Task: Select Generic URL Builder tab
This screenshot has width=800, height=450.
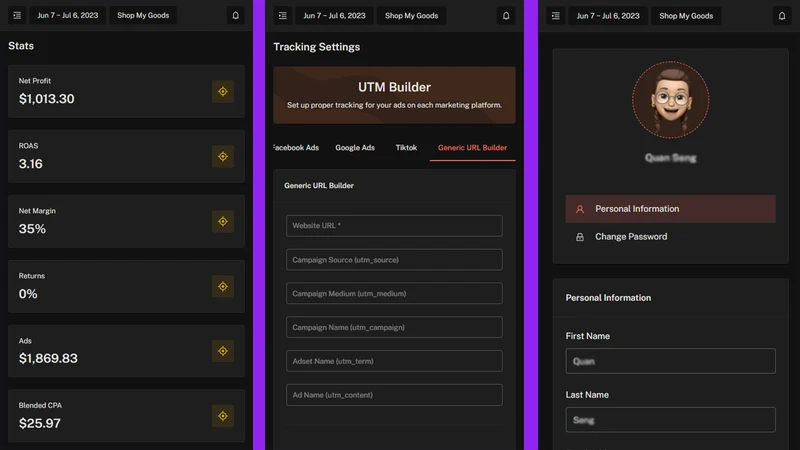Action: pos(472,147)
